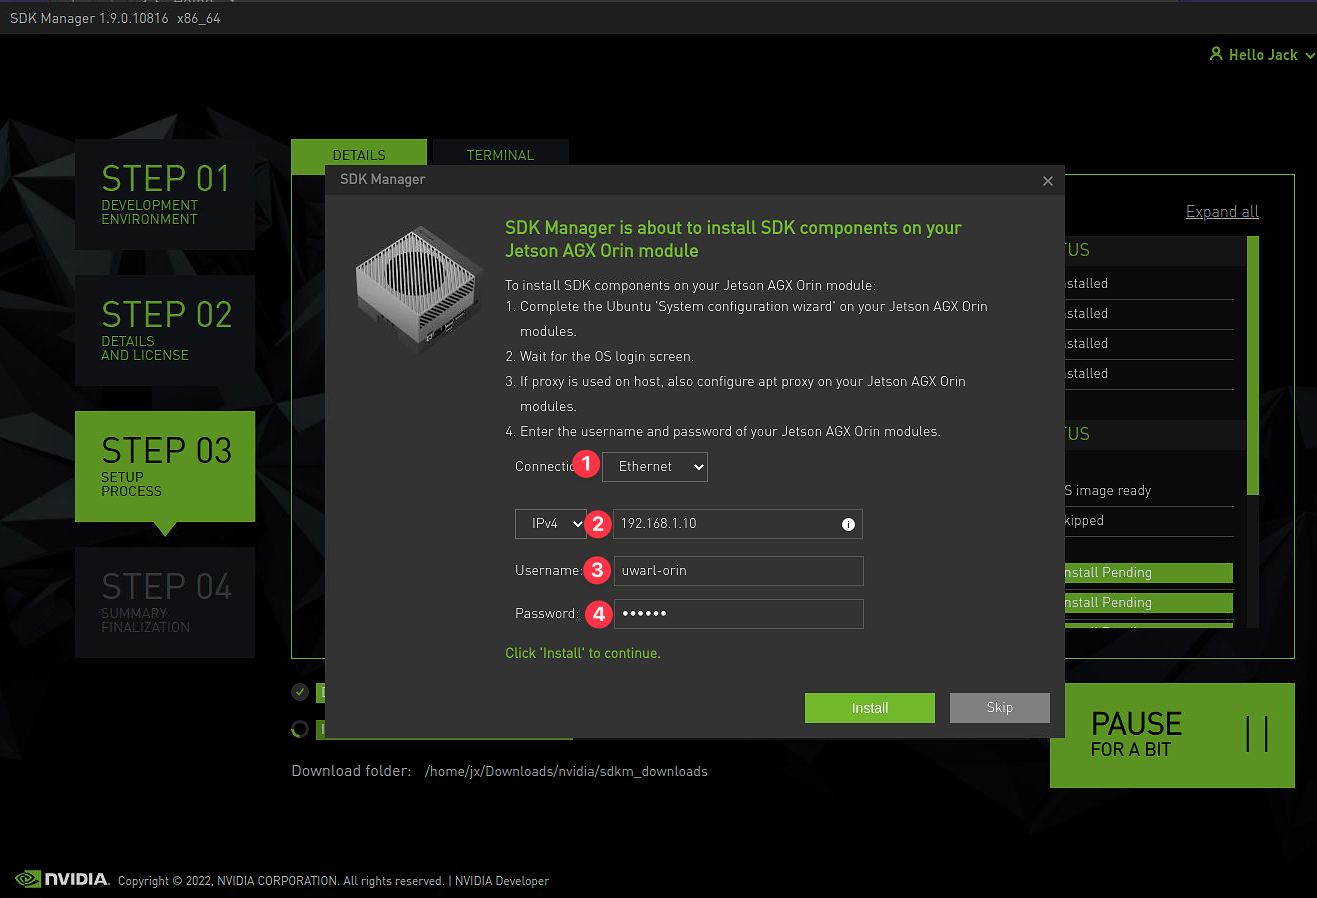Go to STEP 02 Details and License
The width and height of the screenshot is (1317, 898).
tap(165, 330)
